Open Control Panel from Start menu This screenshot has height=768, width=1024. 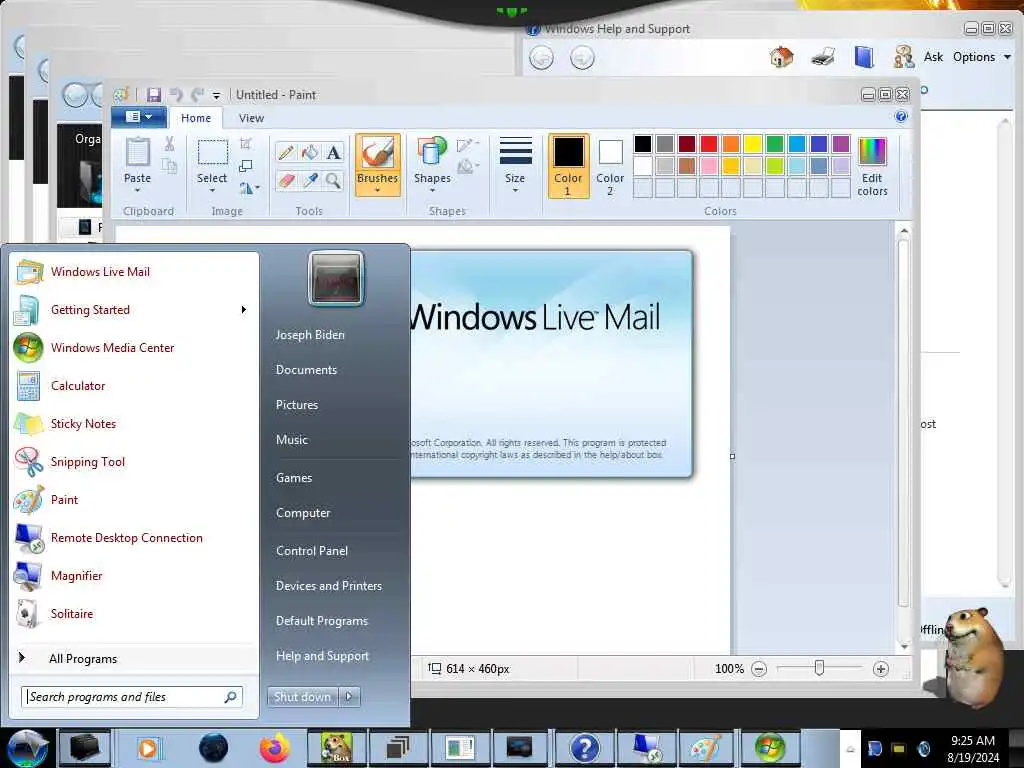312,551
